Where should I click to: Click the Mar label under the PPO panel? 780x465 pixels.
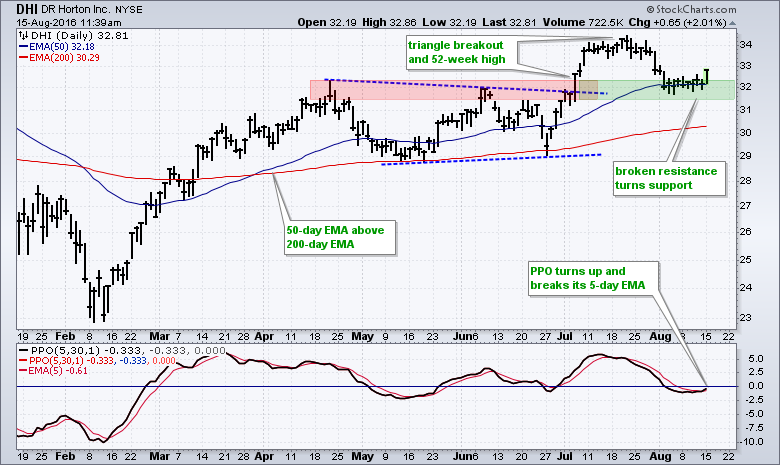point(160,456)
